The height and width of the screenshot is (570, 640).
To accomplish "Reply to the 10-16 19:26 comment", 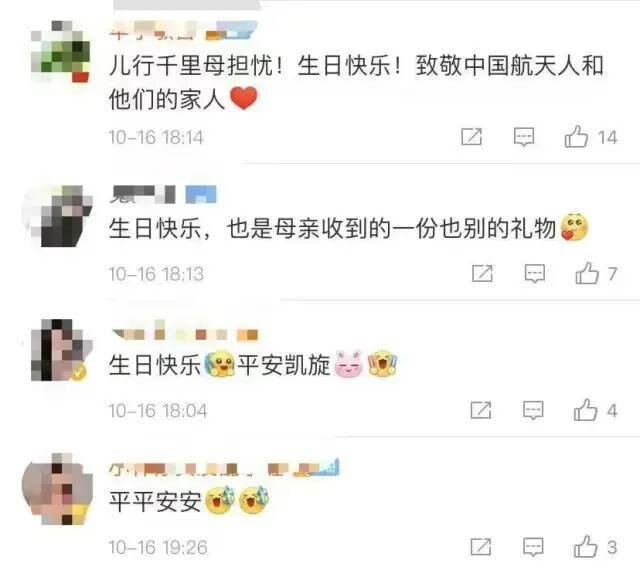I will [533, 547].
